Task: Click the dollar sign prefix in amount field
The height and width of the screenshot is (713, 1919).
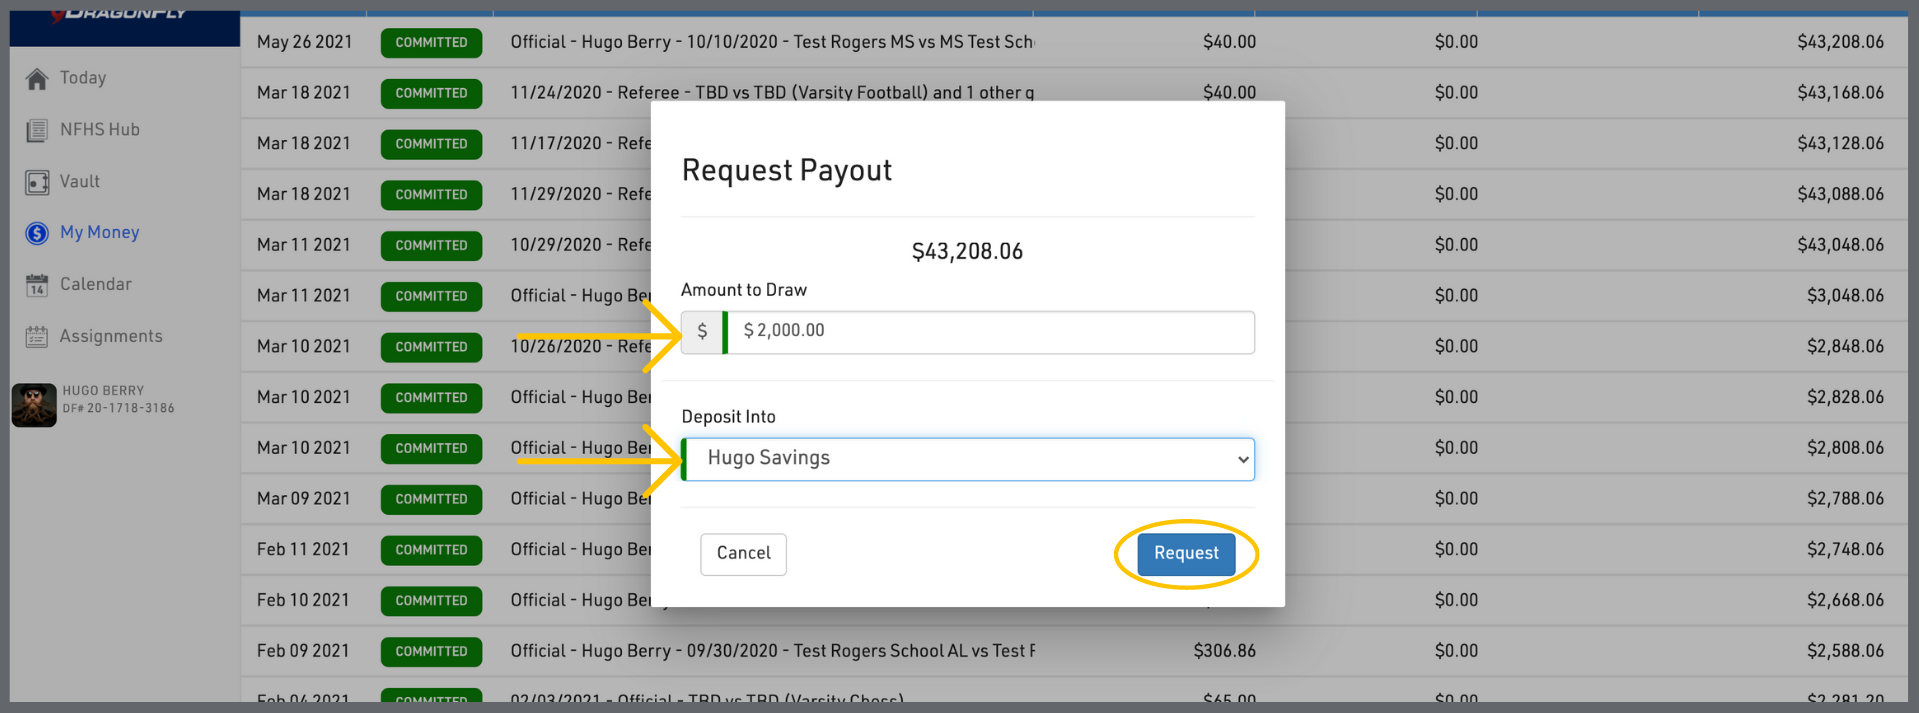Action: [x=702, y=332]
